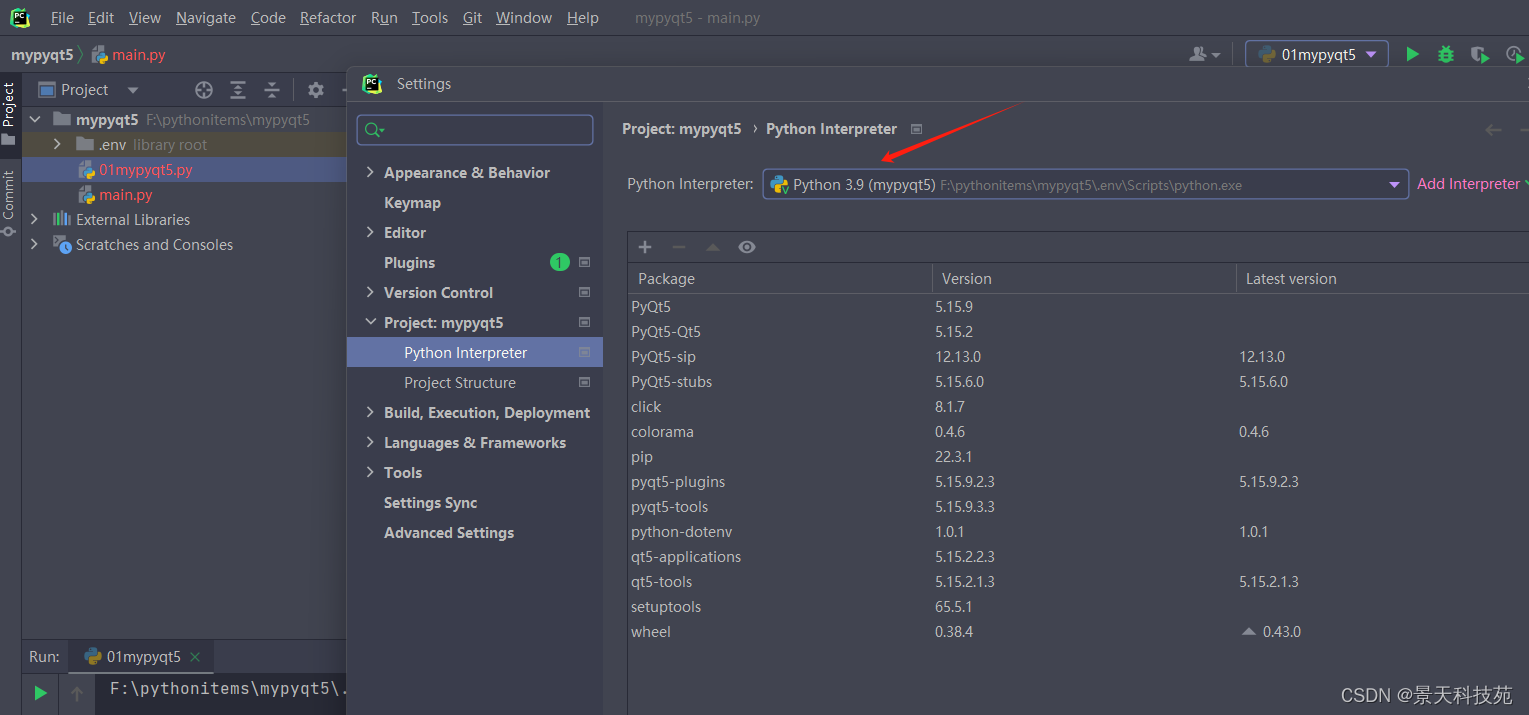Open the Tools menu
The width and height of the screenshot is (1529, 715).
(430, 17)
